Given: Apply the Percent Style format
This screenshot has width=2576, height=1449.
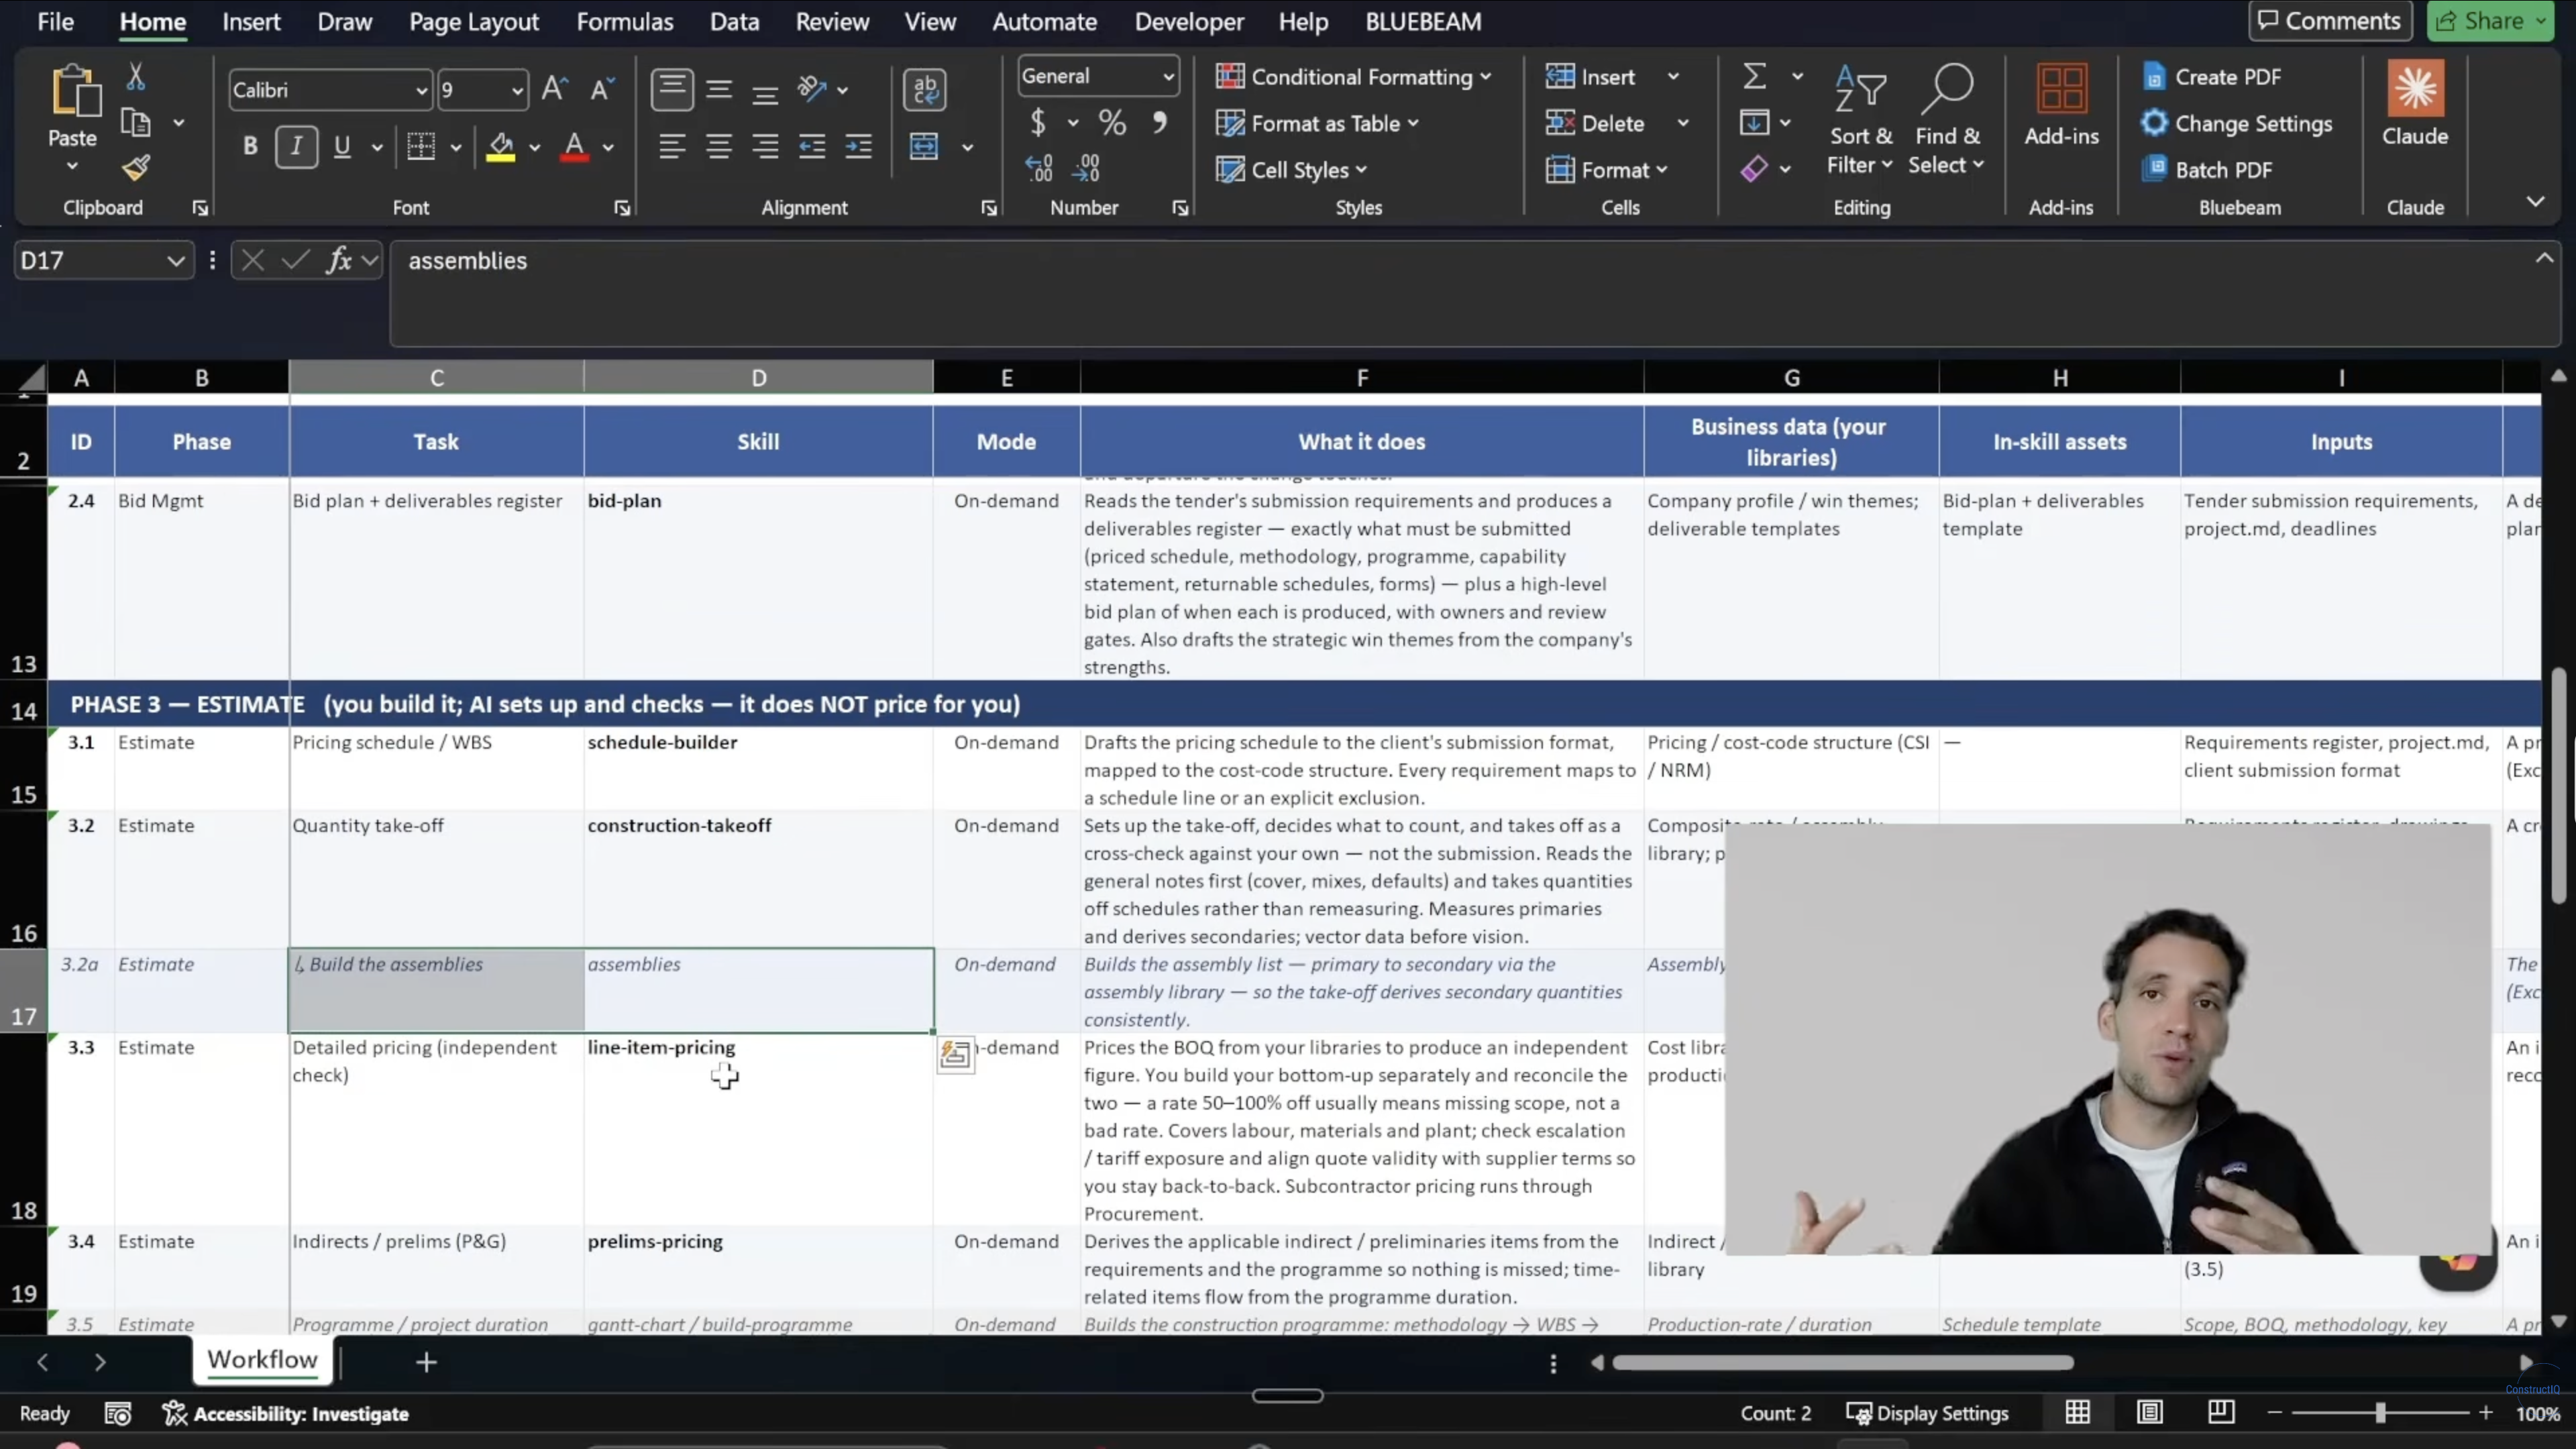Looking at the screenshot, I should pos(1112,122).
